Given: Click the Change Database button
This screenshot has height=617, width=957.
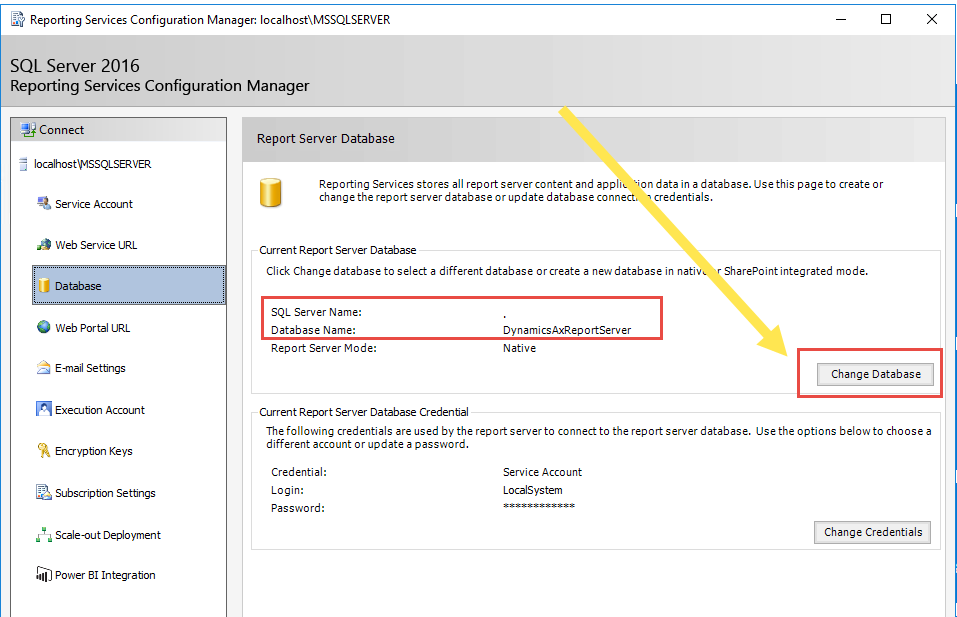Looking at the screenshot, I should (875, 374).
